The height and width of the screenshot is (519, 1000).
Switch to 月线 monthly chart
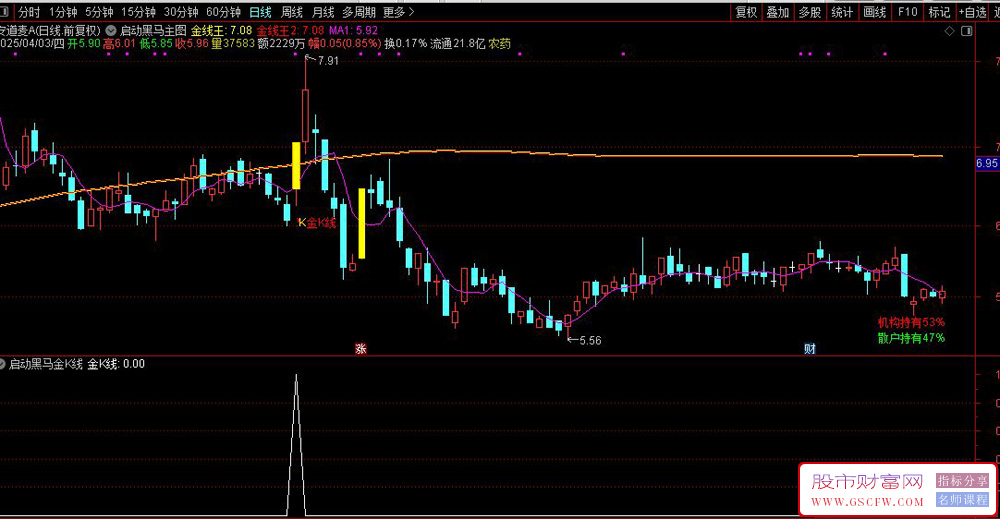(x=323, y=12)
